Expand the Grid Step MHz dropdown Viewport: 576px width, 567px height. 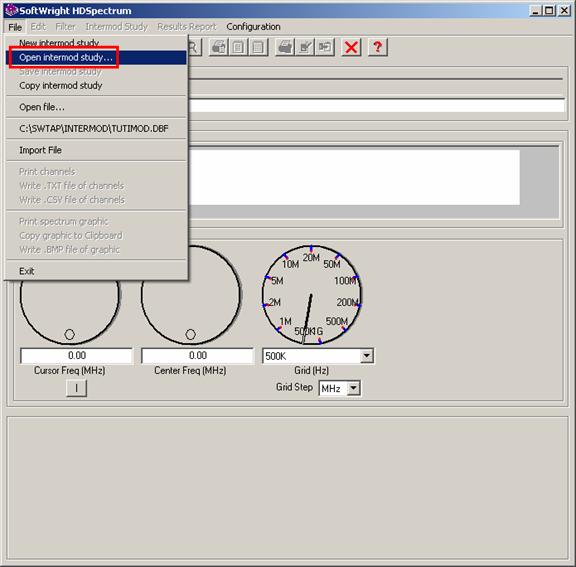[353, 388]
